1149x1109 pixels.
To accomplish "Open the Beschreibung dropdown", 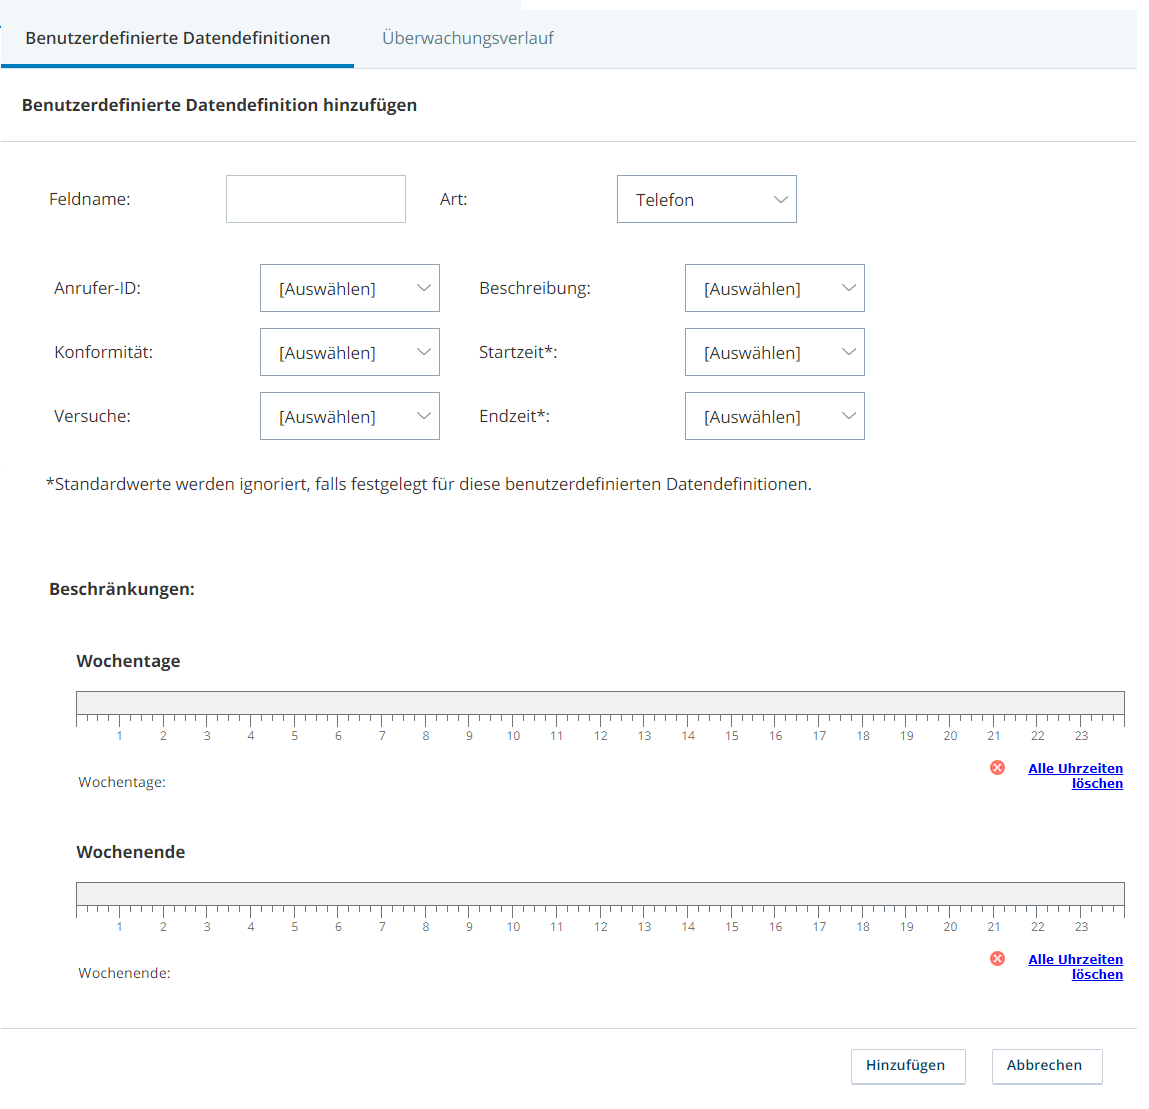I will pos(775,288).
